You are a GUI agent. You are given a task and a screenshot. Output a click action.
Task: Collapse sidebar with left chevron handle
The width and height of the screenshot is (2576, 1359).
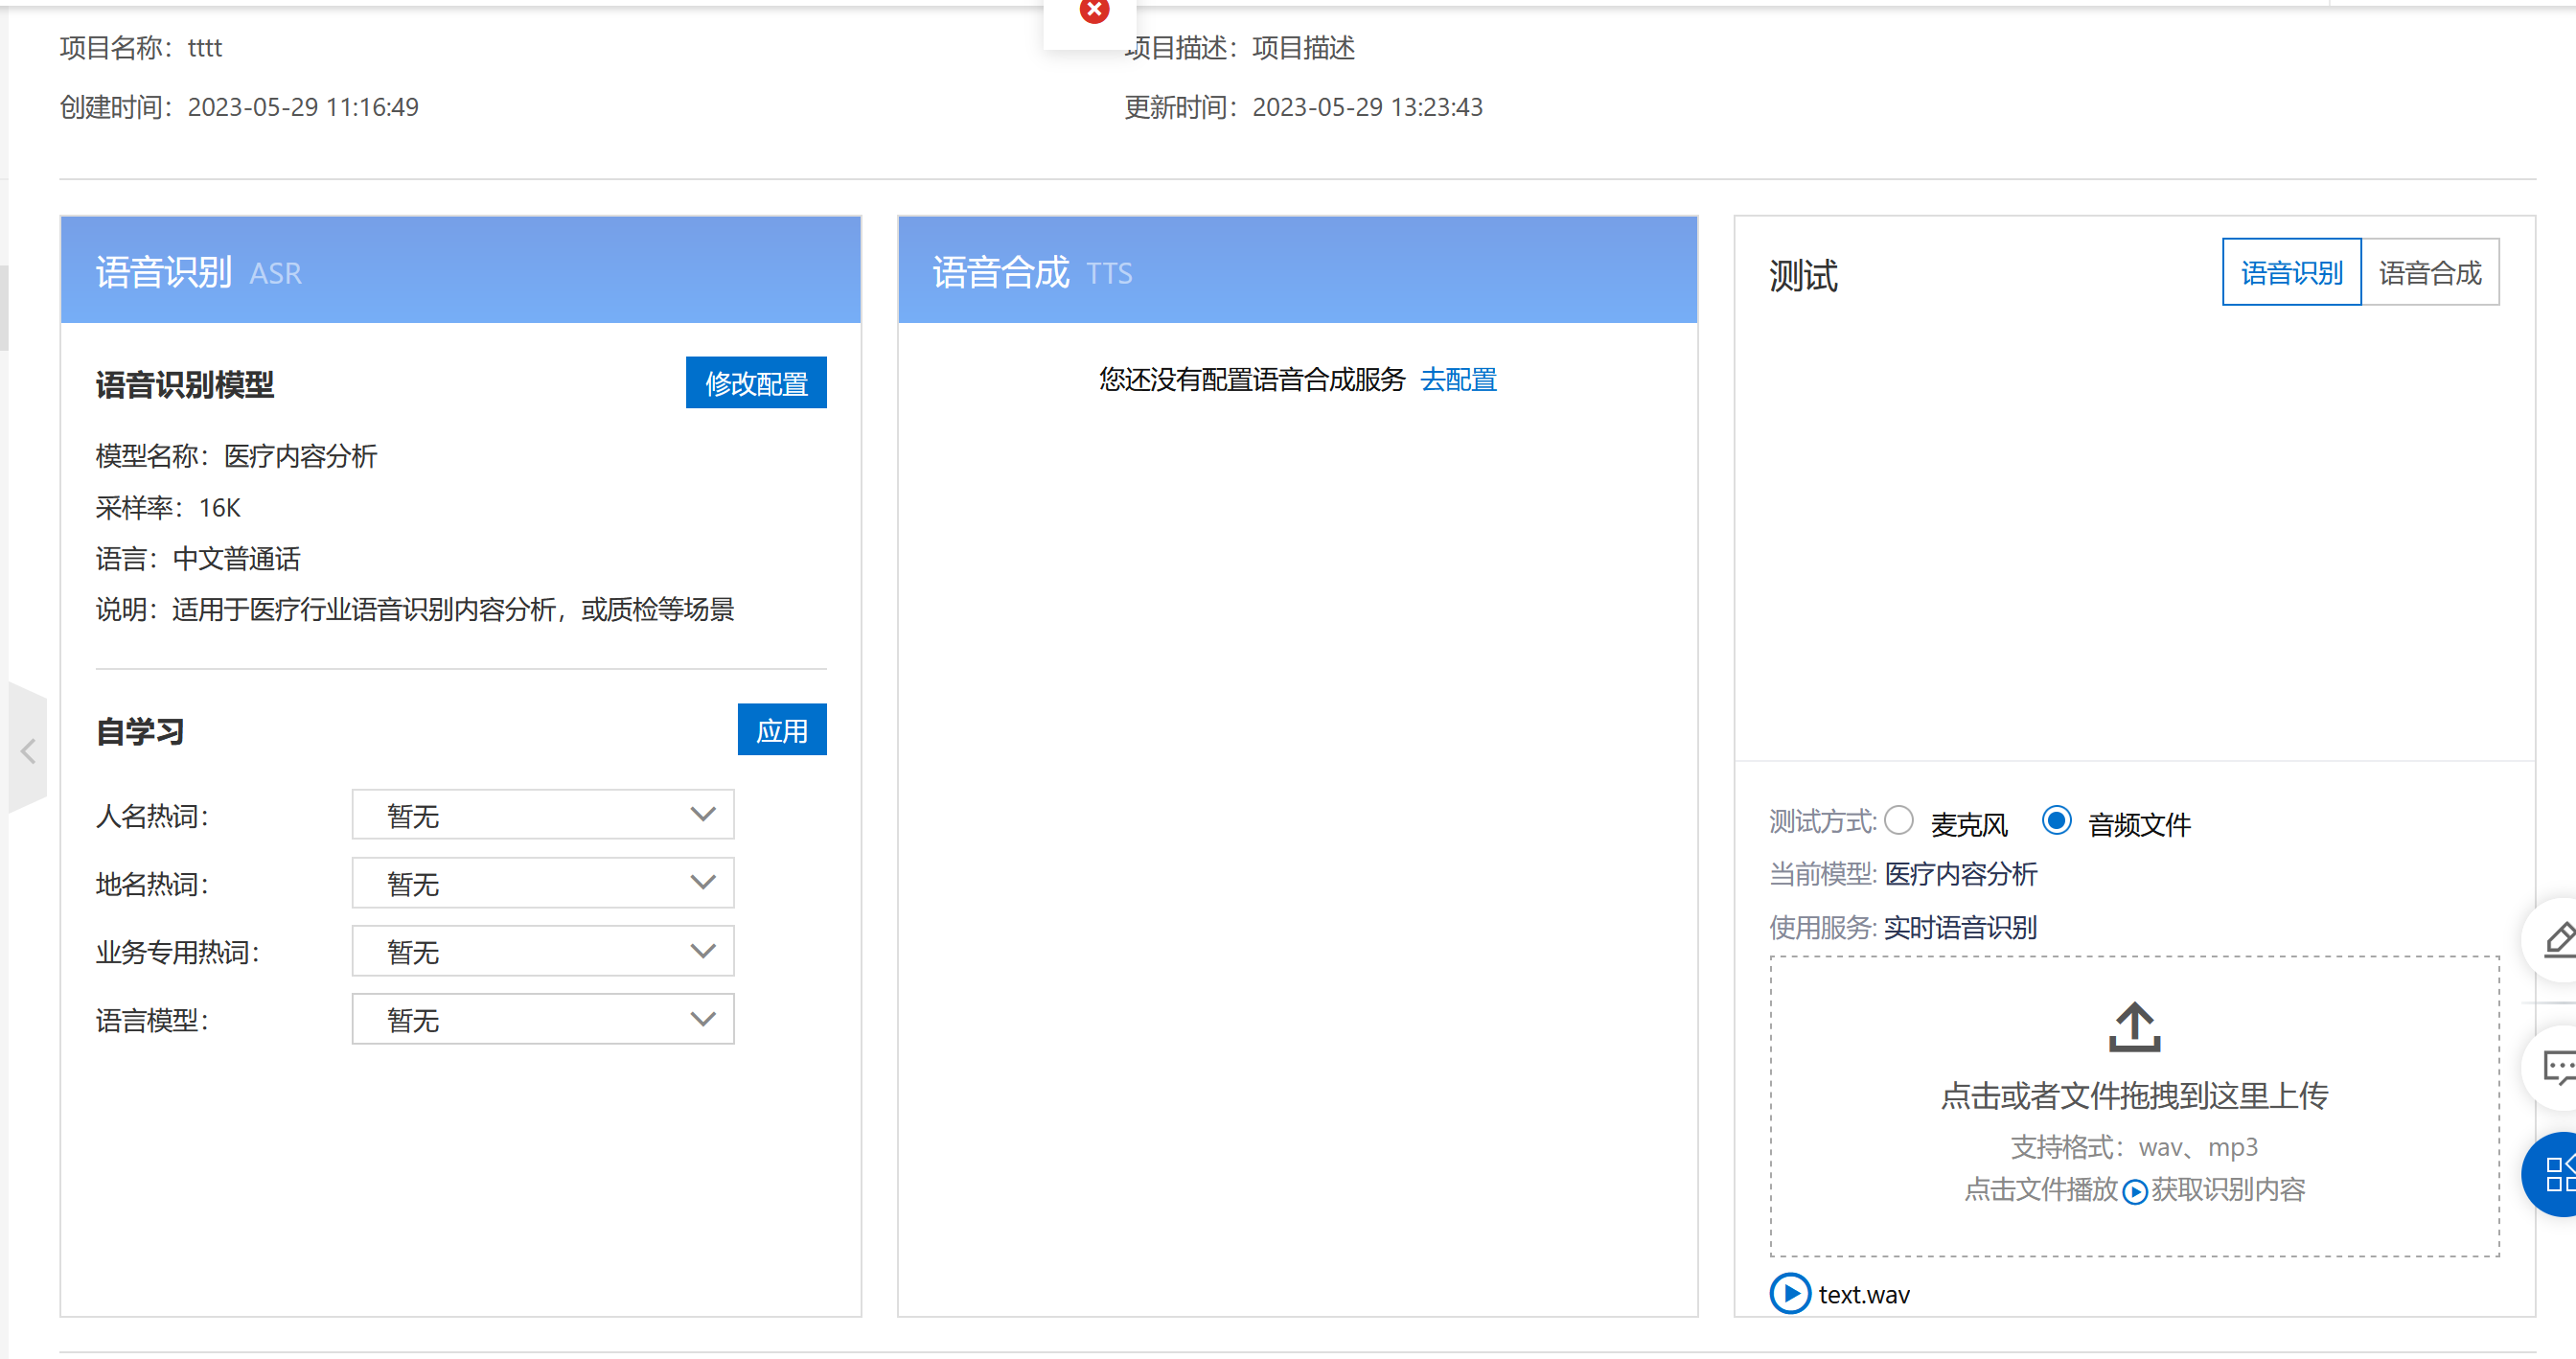(x=28, y=751)
